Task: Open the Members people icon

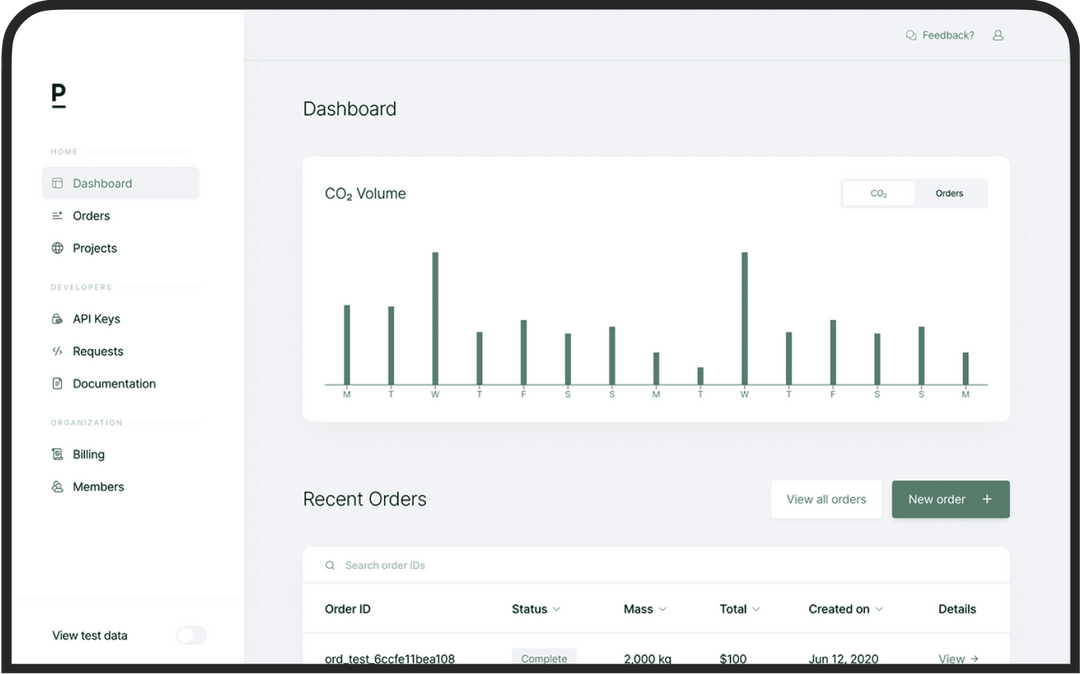Action: 57,487
